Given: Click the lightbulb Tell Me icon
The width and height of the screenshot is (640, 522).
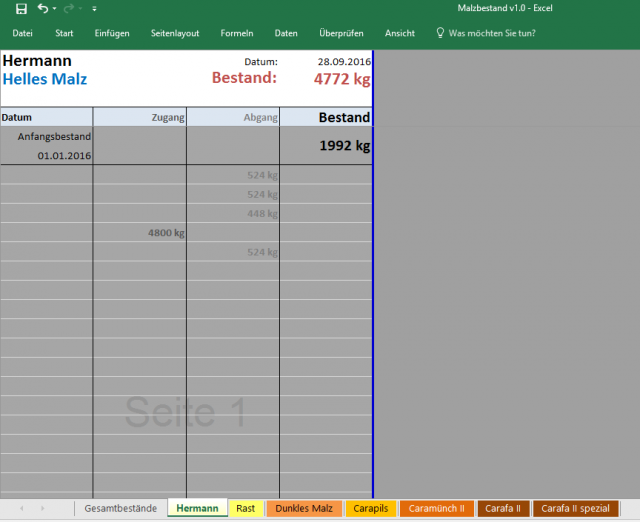Looking at the screenshot, I should (440, 33).
